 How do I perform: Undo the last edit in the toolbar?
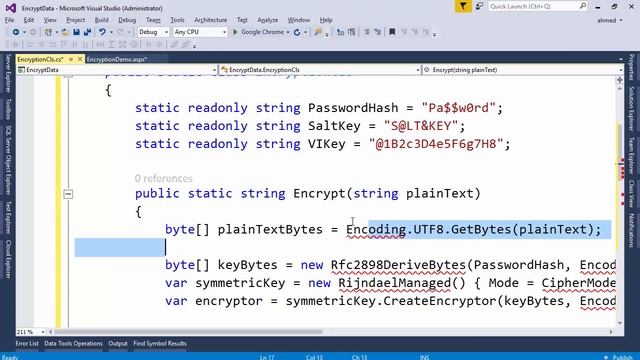pos(102,32)
